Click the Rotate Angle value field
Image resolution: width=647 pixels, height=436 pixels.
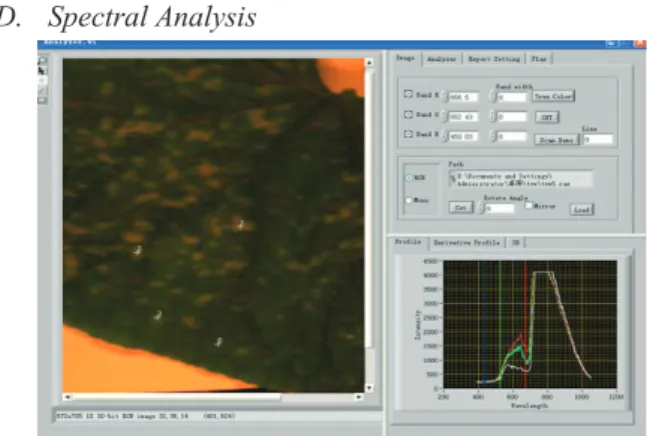pyautogui.click(x=500, y=208)
